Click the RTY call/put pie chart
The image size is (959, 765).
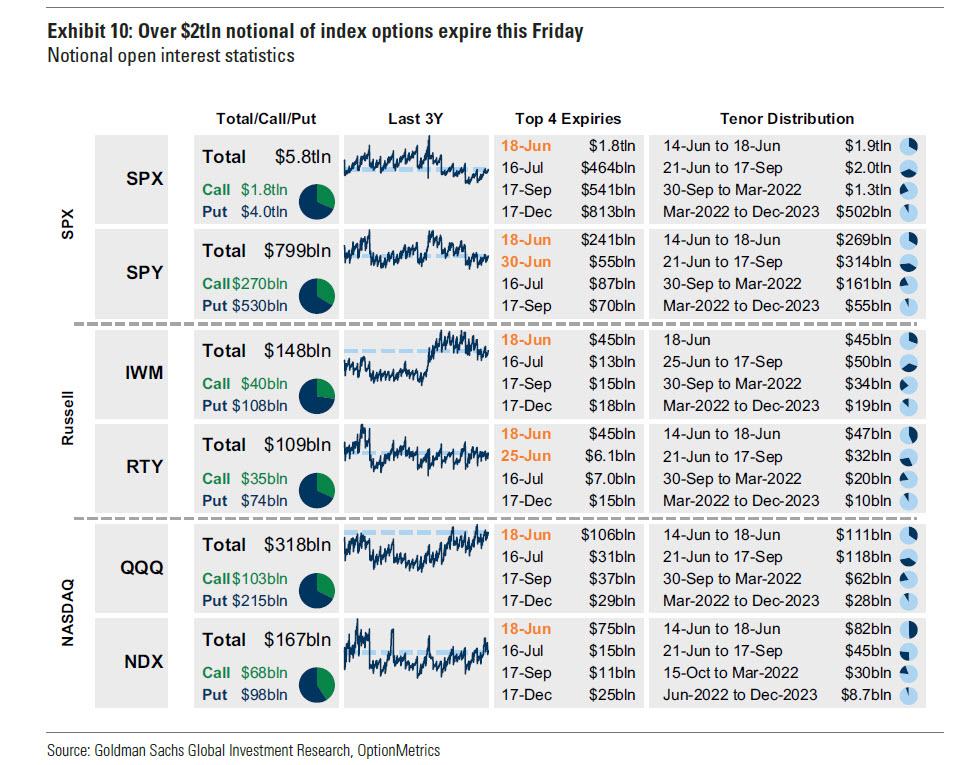[316, 489]
